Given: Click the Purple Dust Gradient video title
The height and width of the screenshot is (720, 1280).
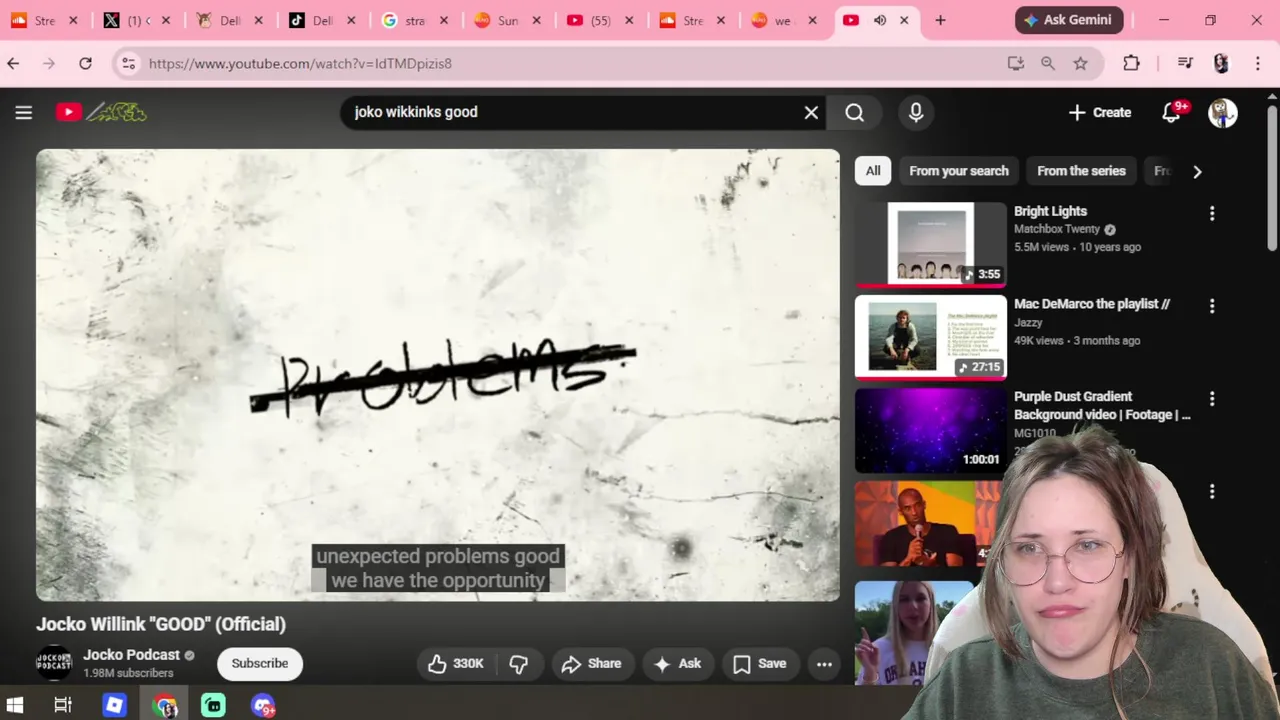Looking at the screenshot, I should tap(1102, 405).
